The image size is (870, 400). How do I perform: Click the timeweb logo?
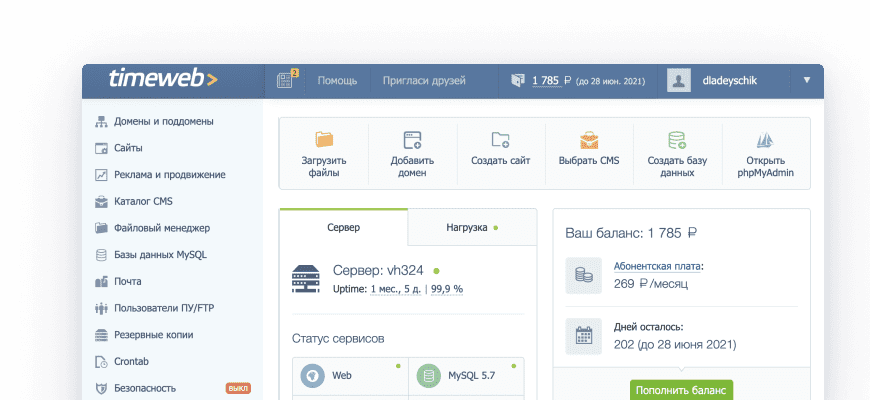click(x=163, y=78)
